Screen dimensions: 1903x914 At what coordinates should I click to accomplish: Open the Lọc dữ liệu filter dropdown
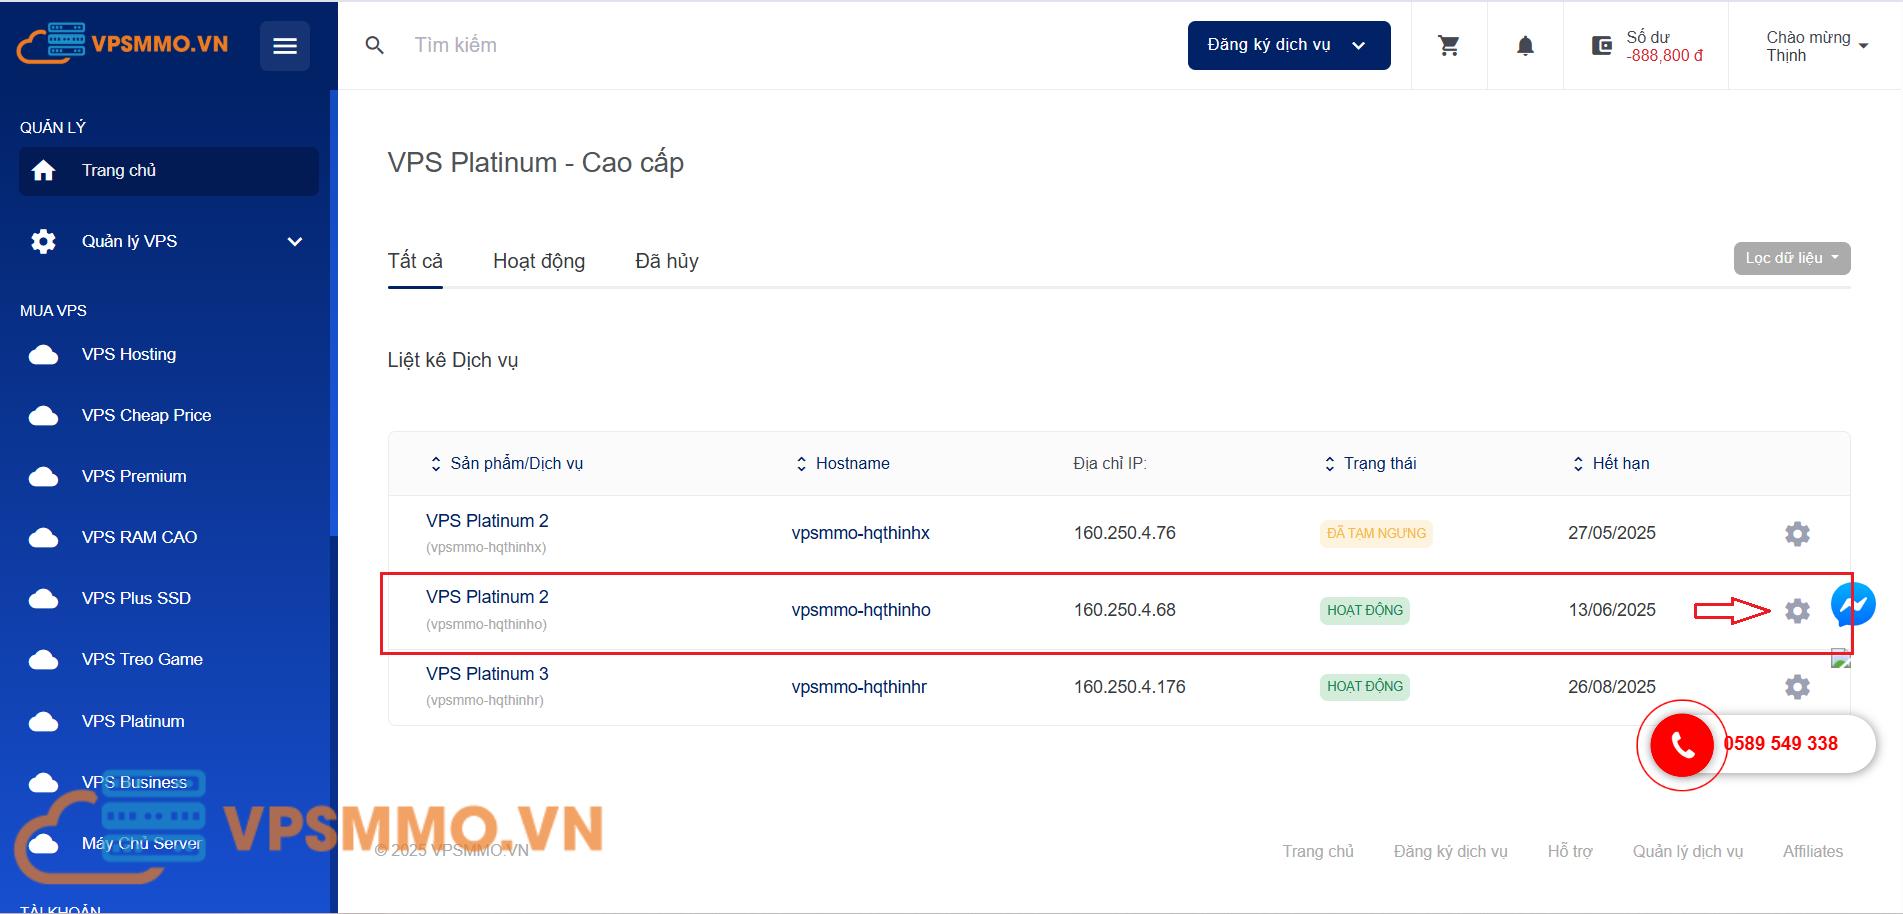[x=1792, y=258]
